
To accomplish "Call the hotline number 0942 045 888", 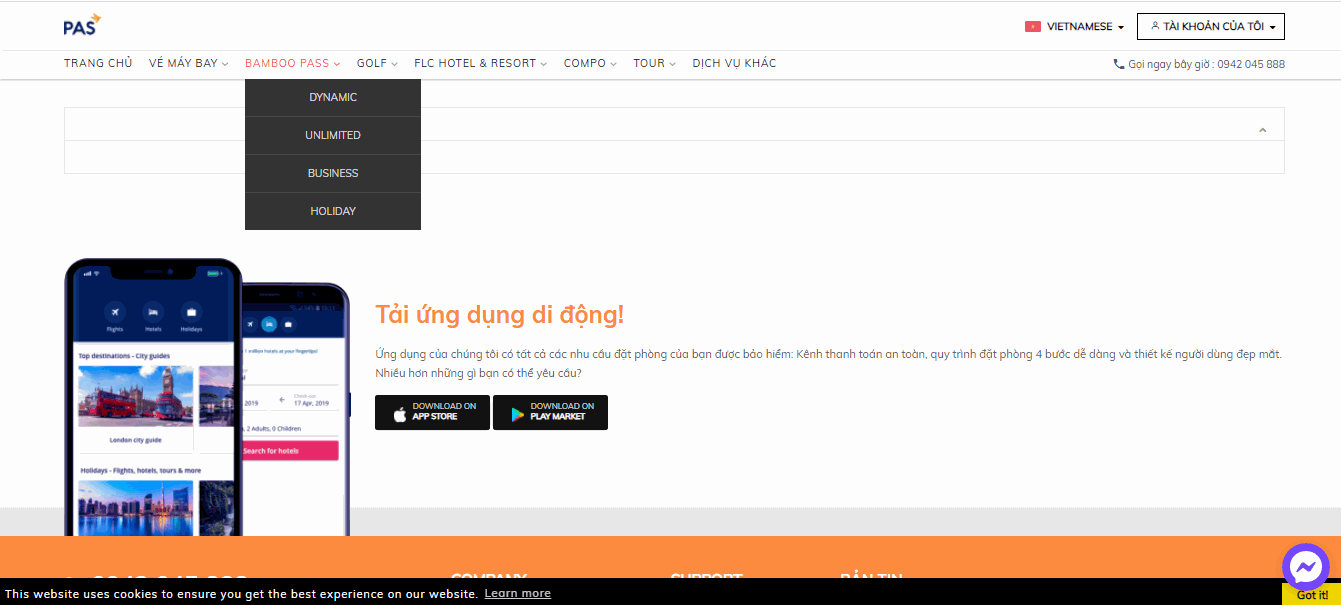I will click(1251, 64).
